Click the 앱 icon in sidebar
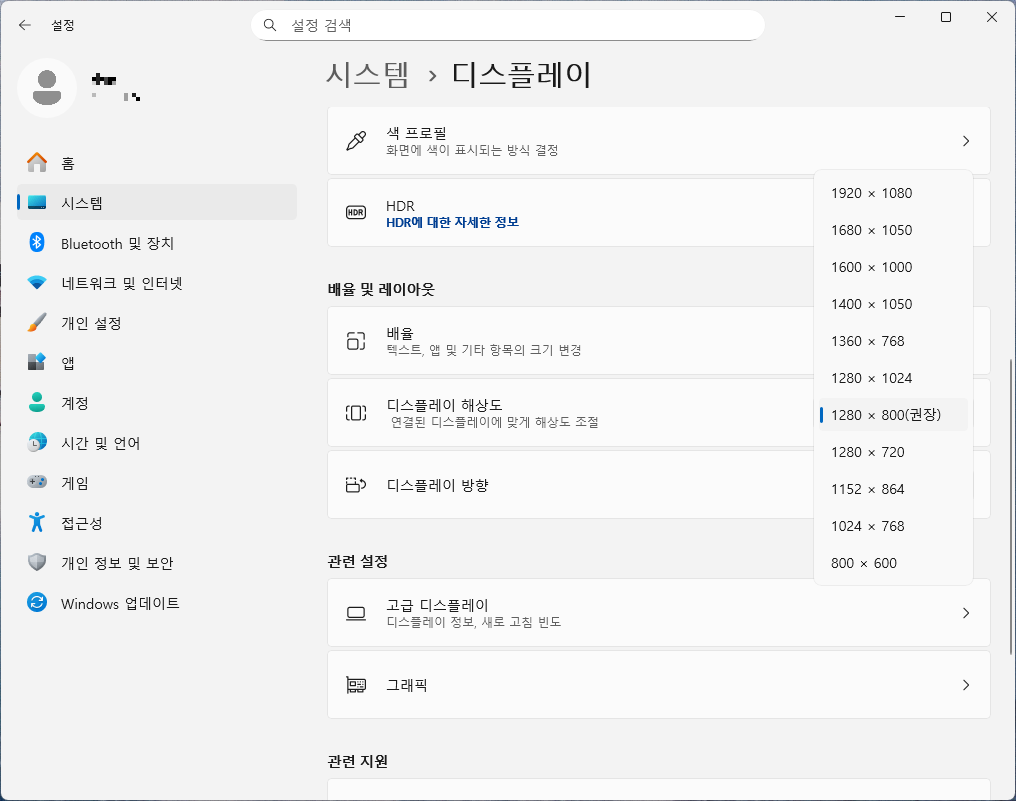The width and height of the screenshot is (1016, 801). [37, 362]
